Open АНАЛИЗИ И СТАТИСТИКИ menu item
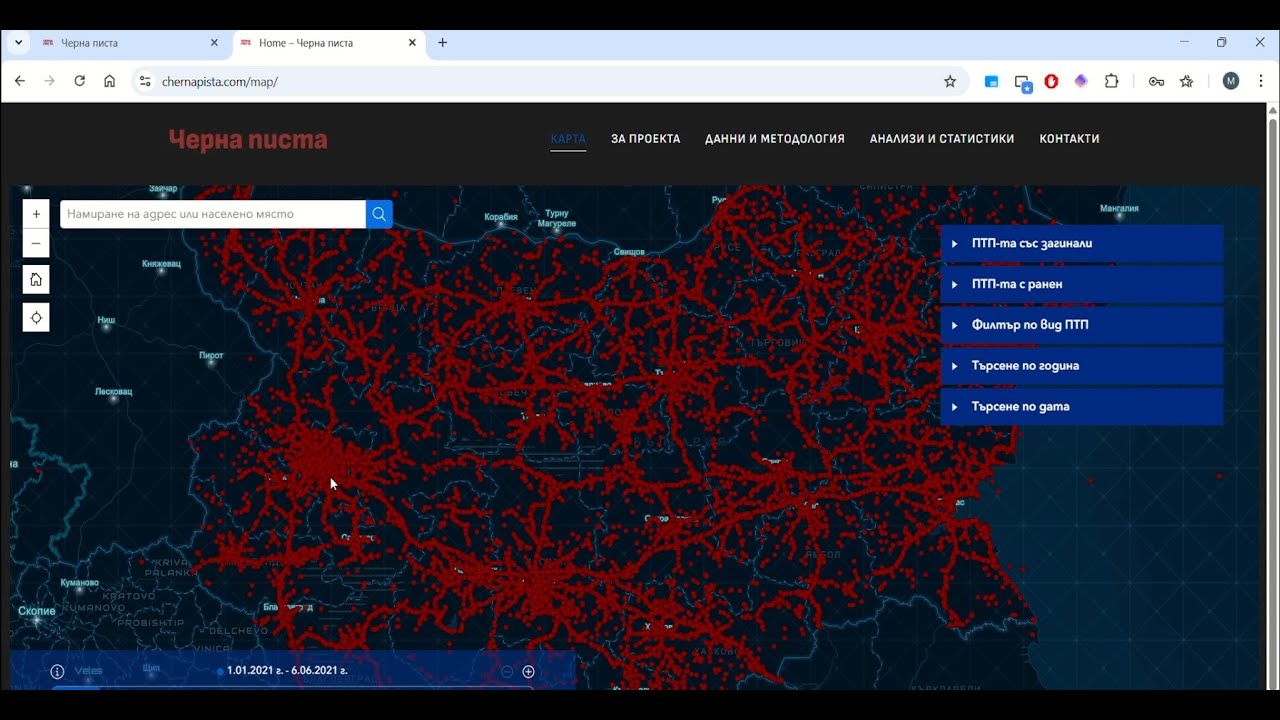Image resolution: width=1280 pixels, height=720 pixels. 942,139
